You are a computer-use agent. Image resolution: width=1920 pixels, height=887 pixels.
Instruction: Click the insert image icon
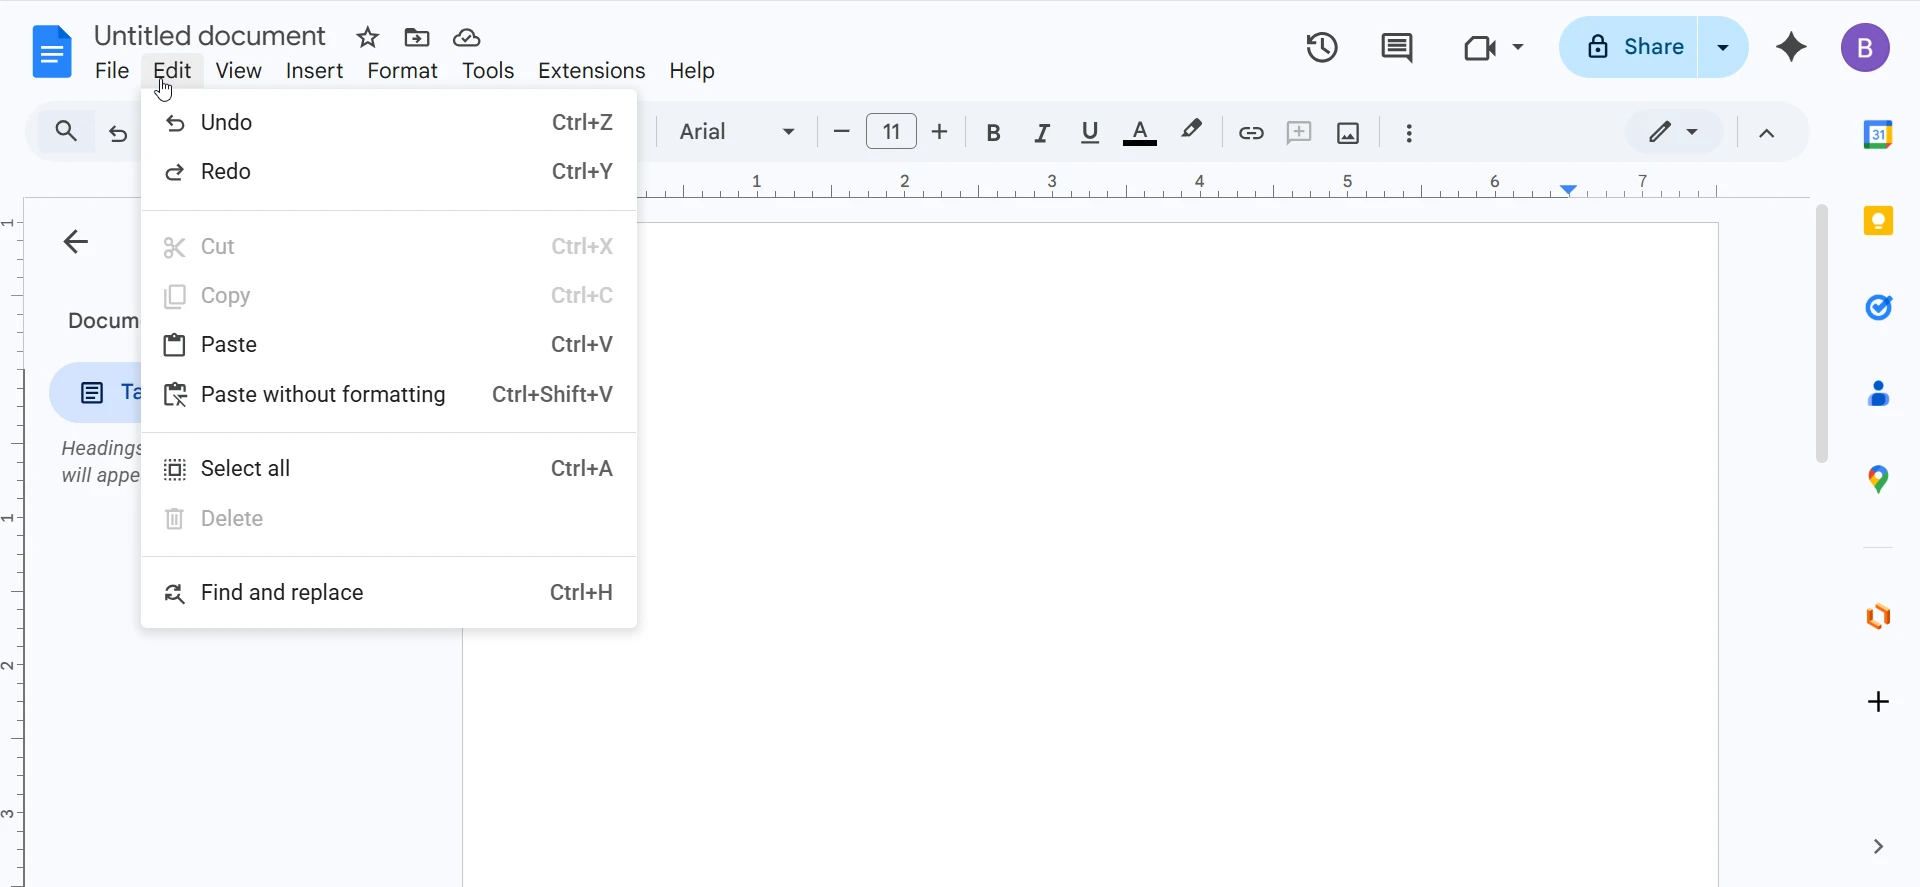point(1348,133)
